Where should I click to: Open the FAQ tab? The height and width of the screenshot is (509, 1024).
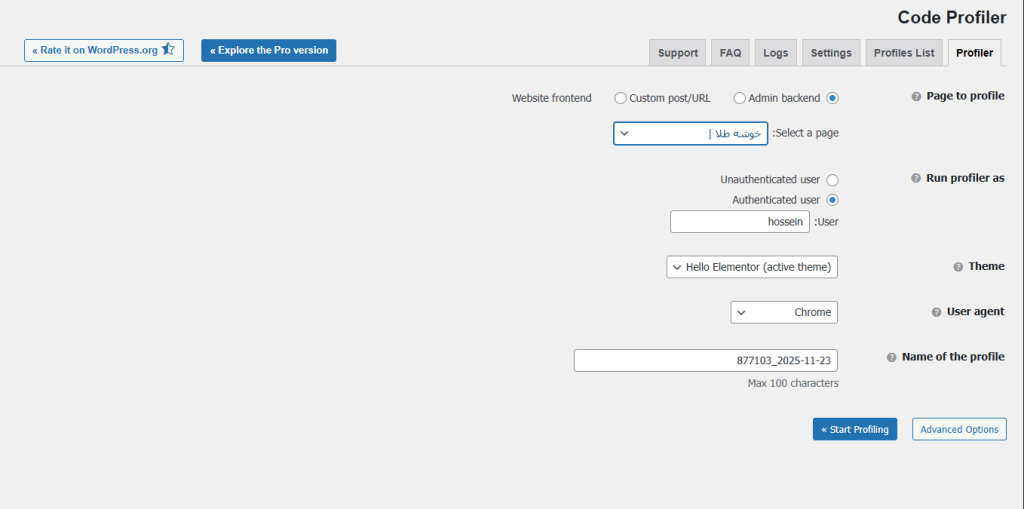[730, 53]
